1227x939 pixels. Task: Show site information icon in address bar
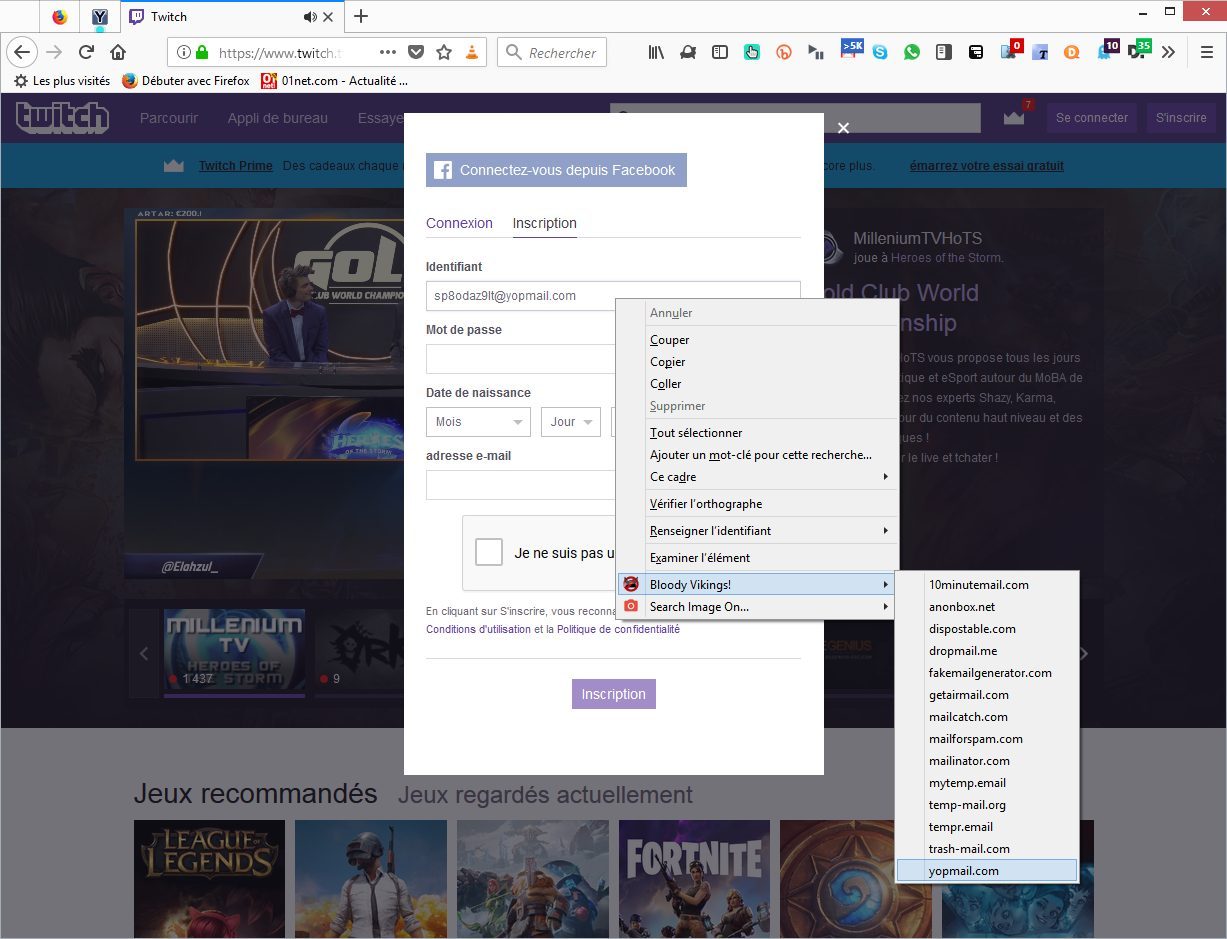[182, 52]
